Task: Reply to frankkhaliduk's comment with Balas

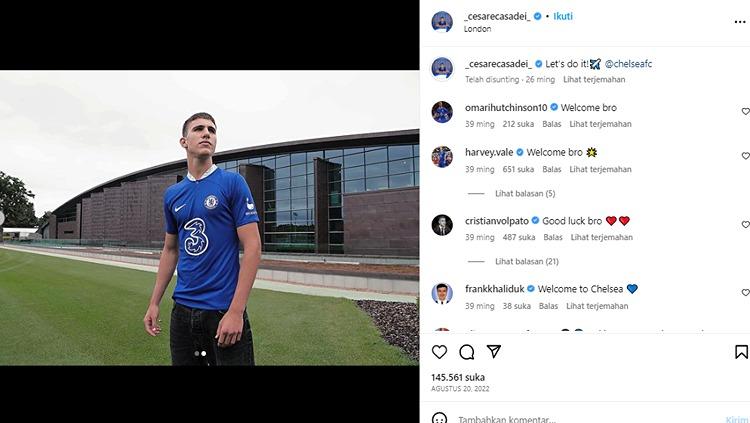Action: click(x=551, y=306)
